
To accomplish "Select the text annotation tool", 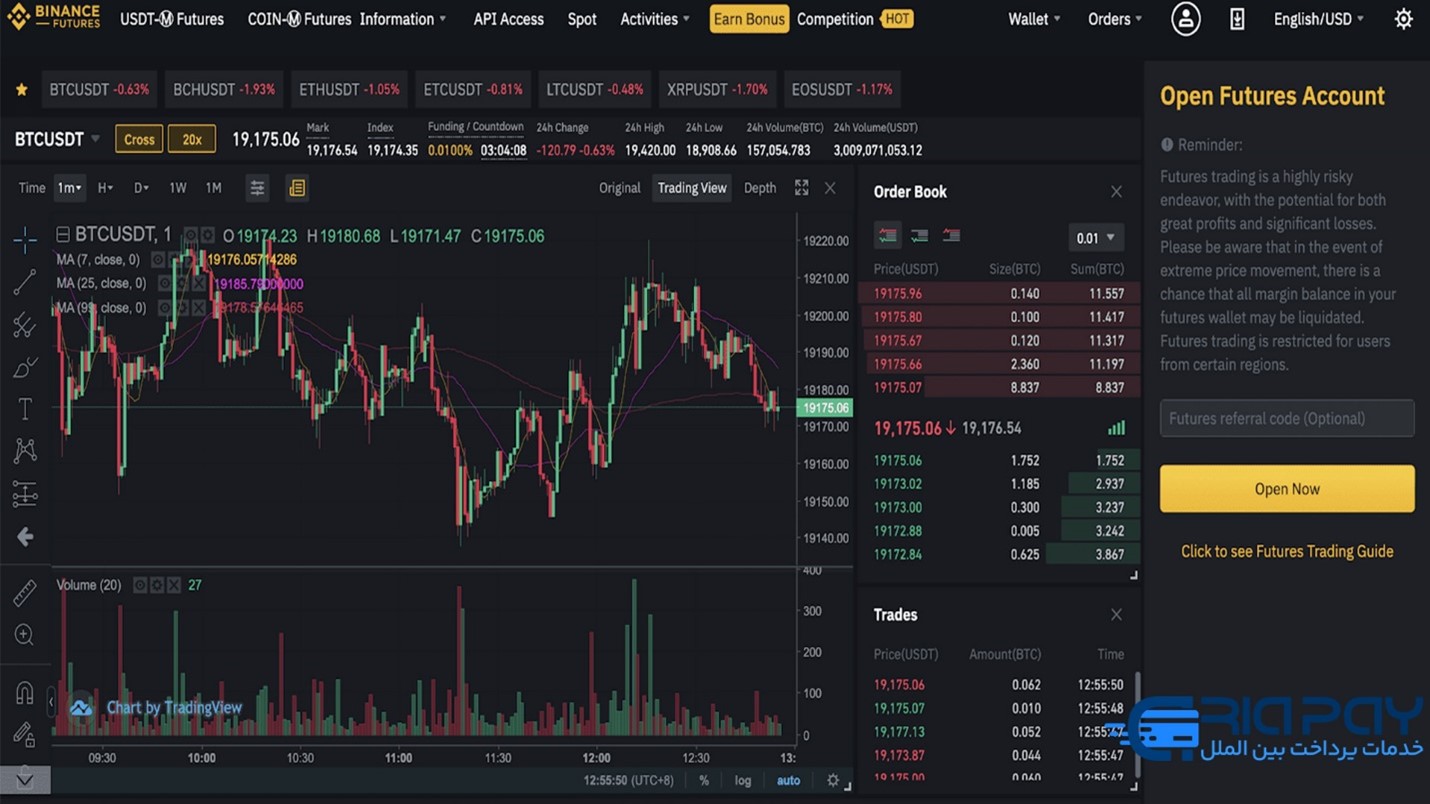I will click(25, 409).
